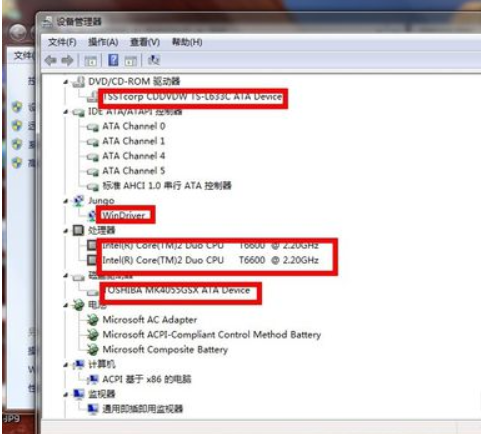This screenshot has height=434, width=481.
Task: Collapse the DVD/CD-ROM 驱动器 category
Action: point(66,81)
